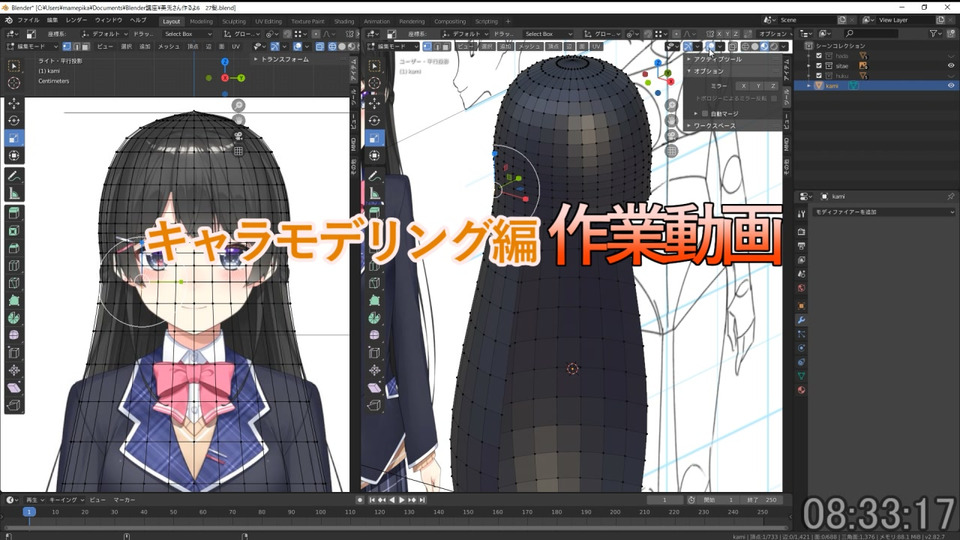Hide the sitae collection with eye icon
Viewport: 960px width, 540px height.
(x=951, y=66)
